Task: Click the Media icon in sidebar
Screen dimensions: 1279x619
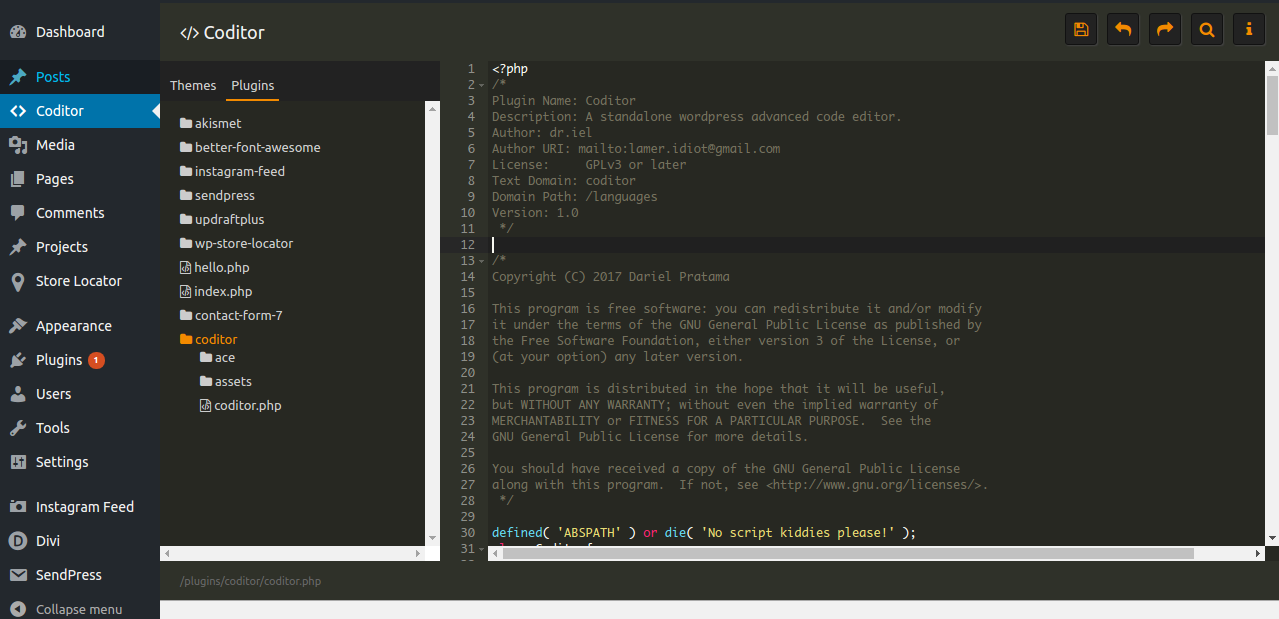Action: pos(18,145)
